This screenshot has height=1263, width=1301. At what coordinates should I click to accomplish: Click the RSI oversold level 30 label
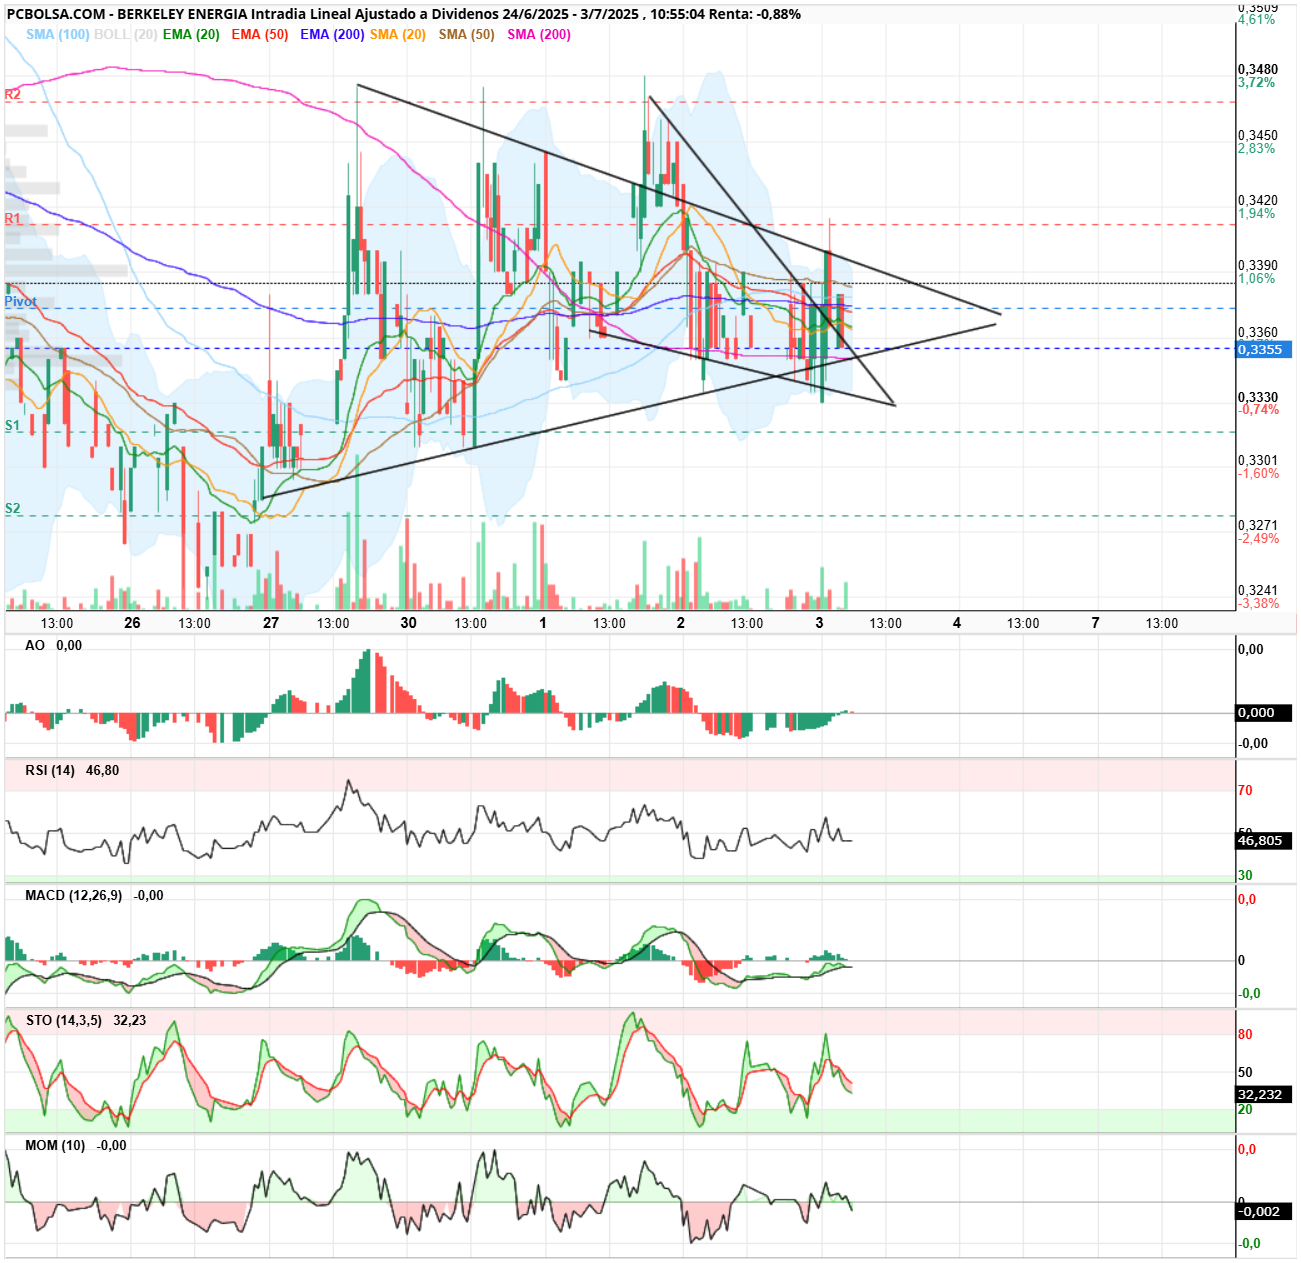coord(1245,875)
